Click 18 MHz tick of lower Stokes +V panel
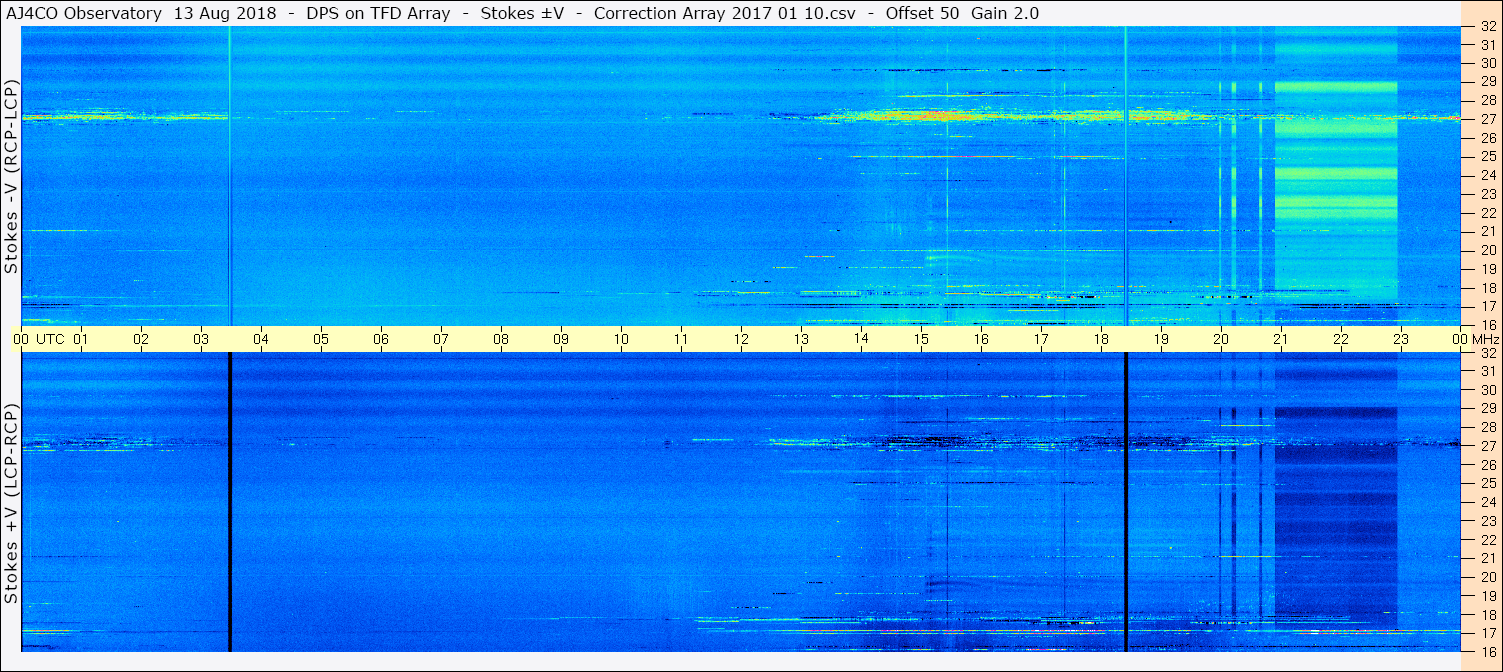 (x=1487, y=614)
